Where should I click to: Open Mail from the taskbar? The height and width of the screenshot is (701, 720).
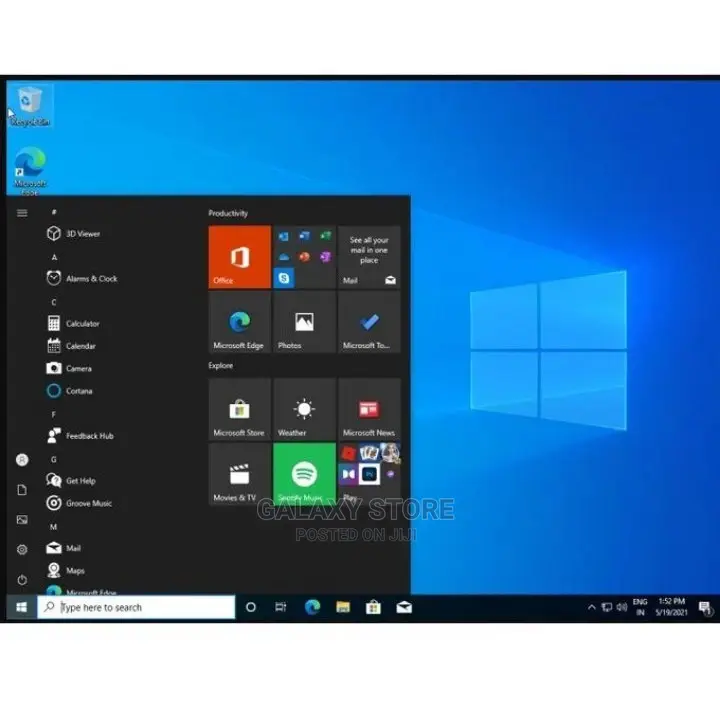(x=404, y=607)
